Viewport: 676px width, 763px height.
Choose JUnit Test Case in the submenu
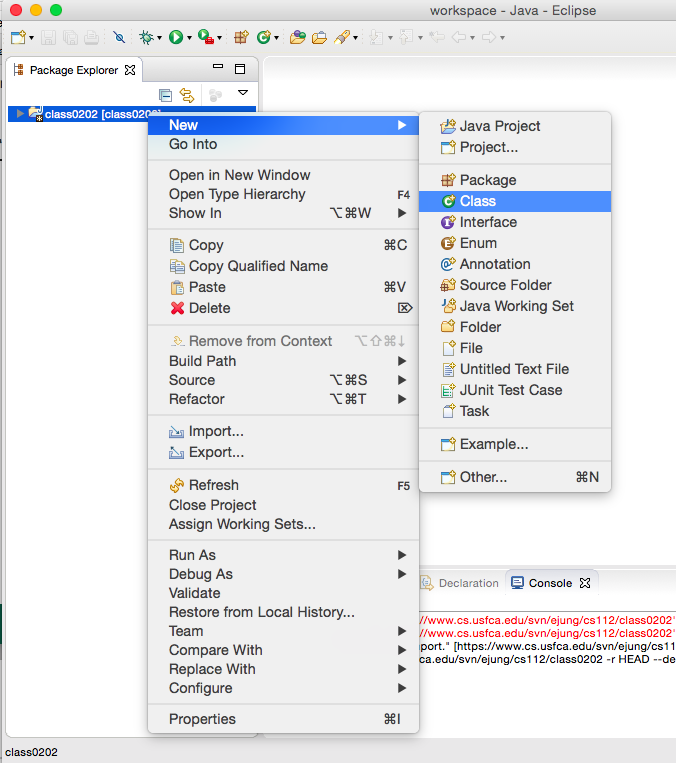pyautogui.click(x=515, y=390)
